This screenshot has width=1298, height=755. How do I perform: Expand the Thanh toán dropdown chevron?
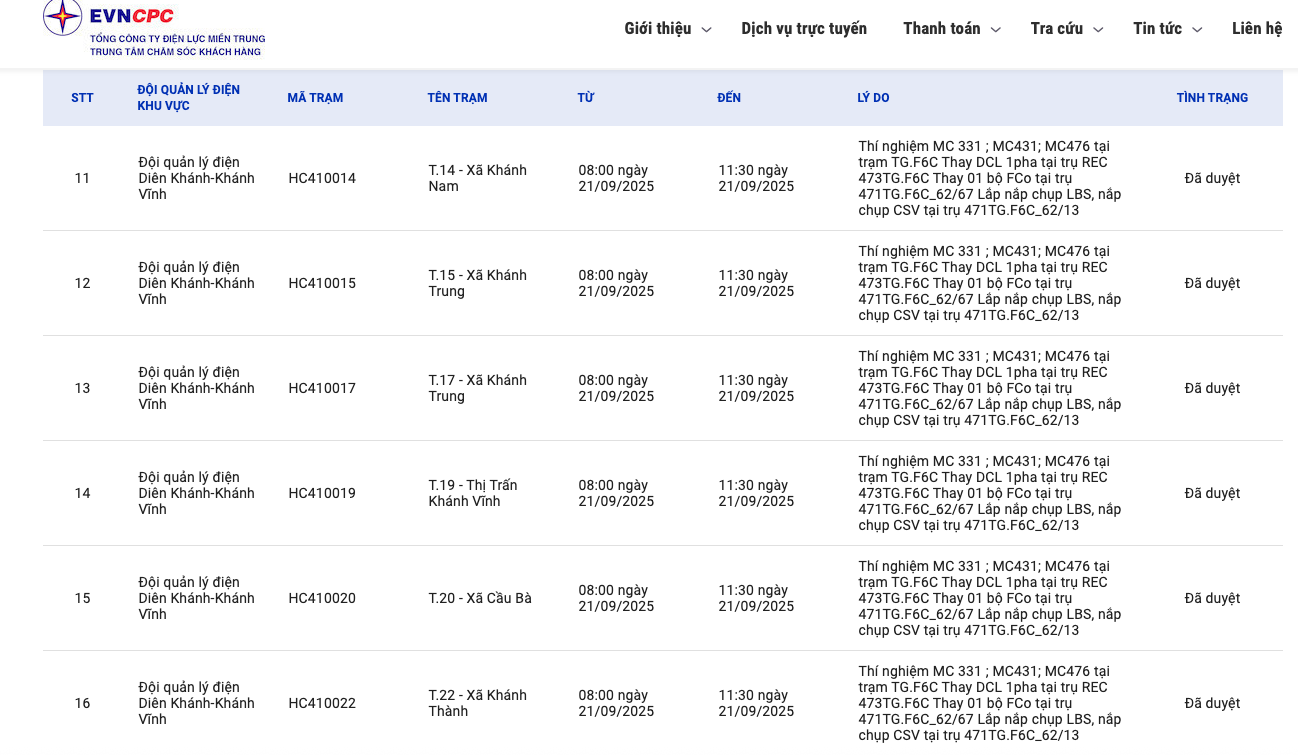coord(995,30)
